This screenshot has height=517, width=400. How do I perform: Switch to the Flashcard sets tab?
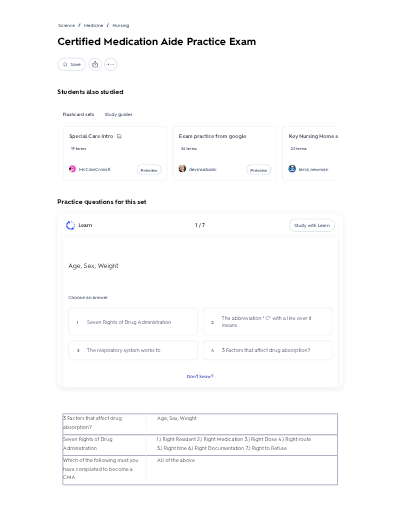click(78, 114)
